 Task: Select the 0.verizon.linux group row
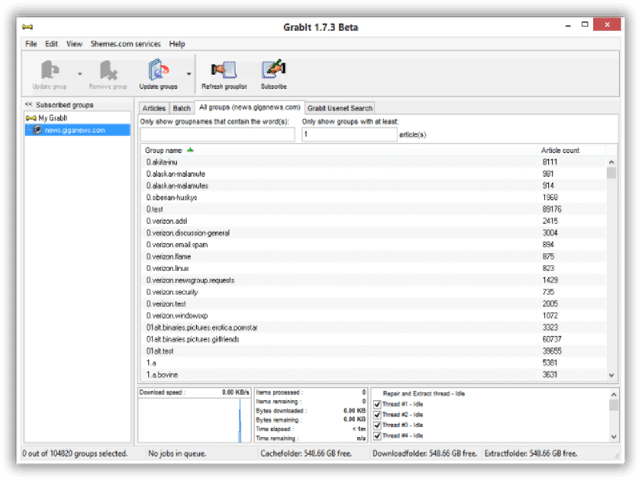coord(373,269)
